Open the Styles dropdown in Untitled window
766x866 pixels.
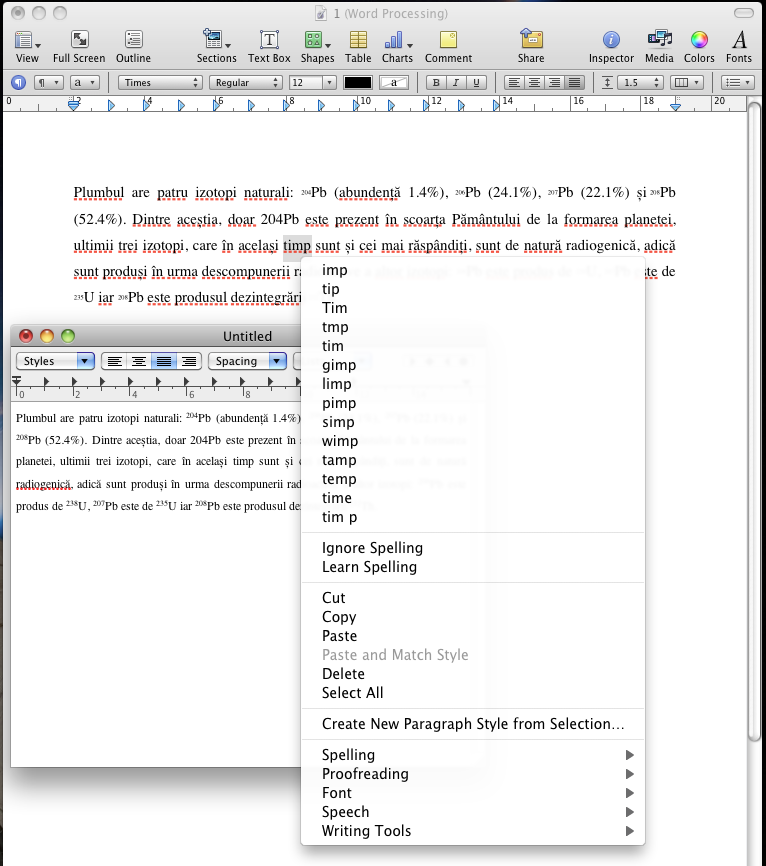(56, 361)
